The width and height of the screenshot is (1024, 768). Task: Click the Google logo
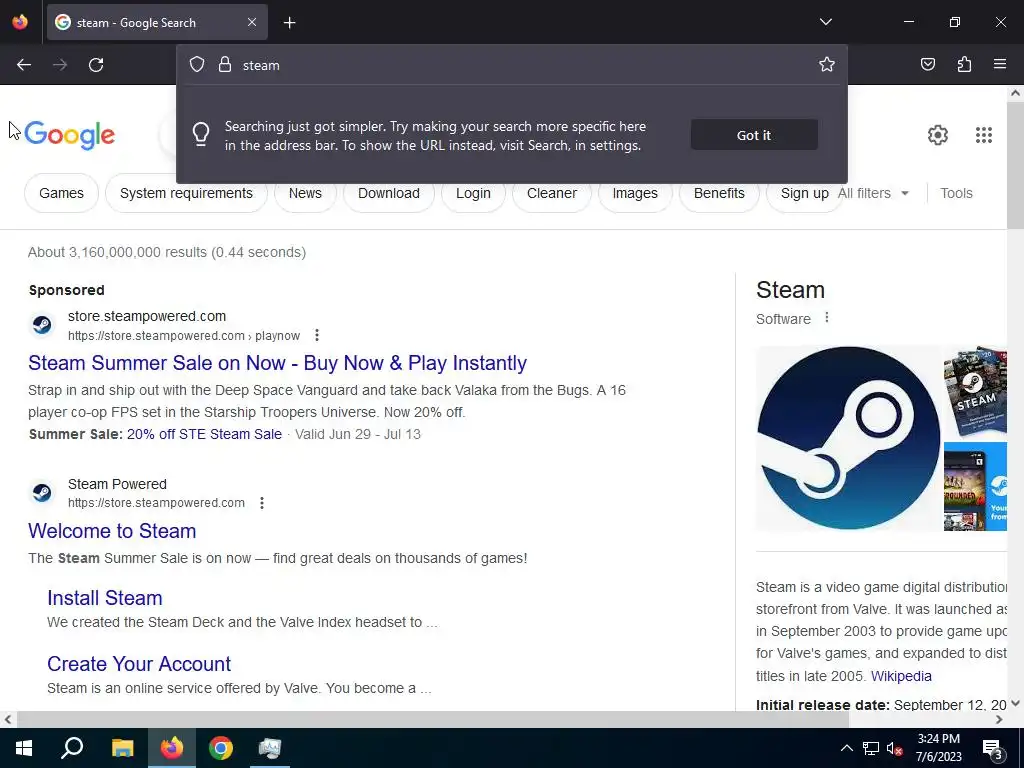tap(70, 135)
